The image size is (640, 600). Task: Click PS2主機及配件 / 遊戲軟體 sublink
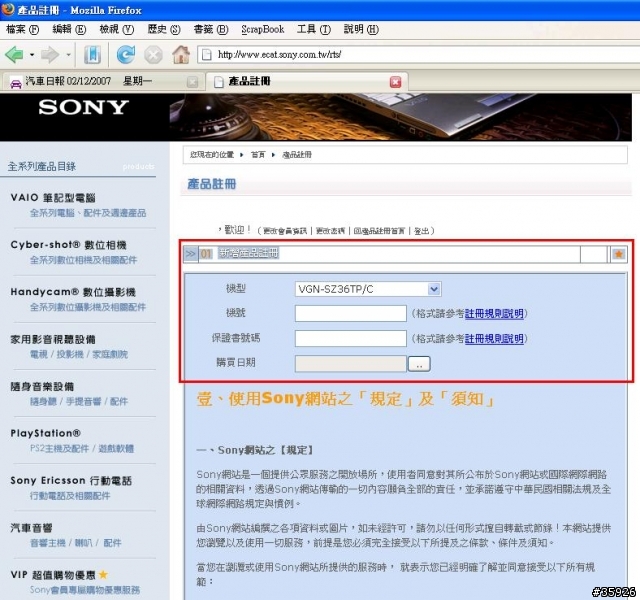tap(82, 449)
